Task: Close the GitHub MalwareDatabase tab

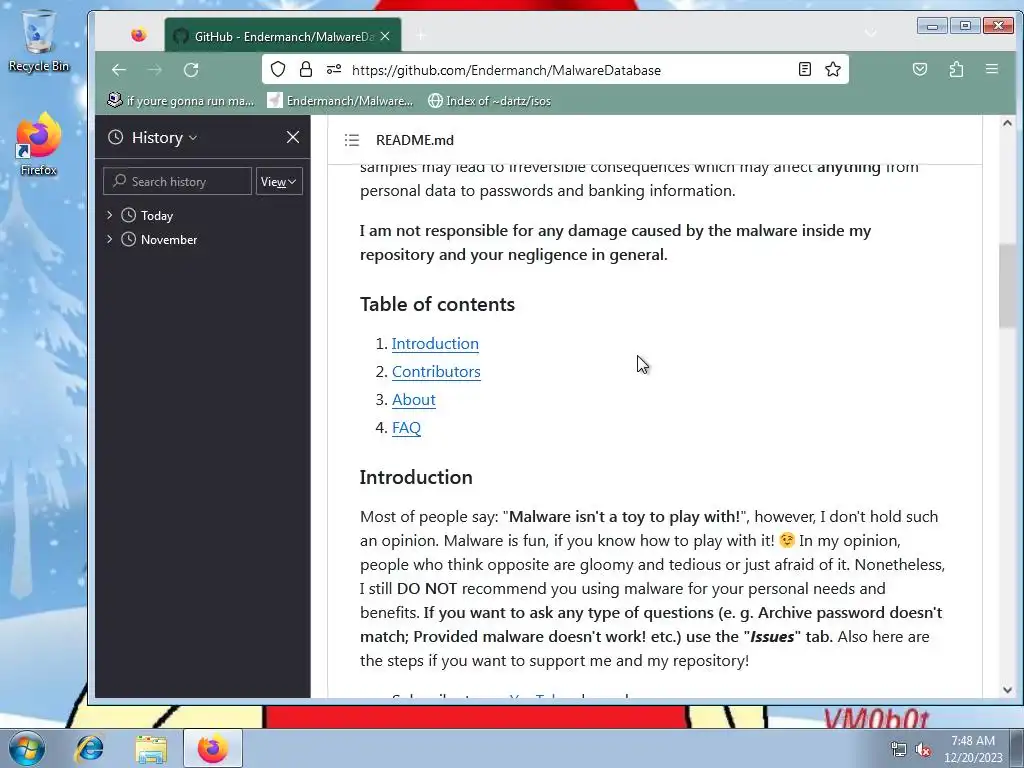Action: point(385,37)
